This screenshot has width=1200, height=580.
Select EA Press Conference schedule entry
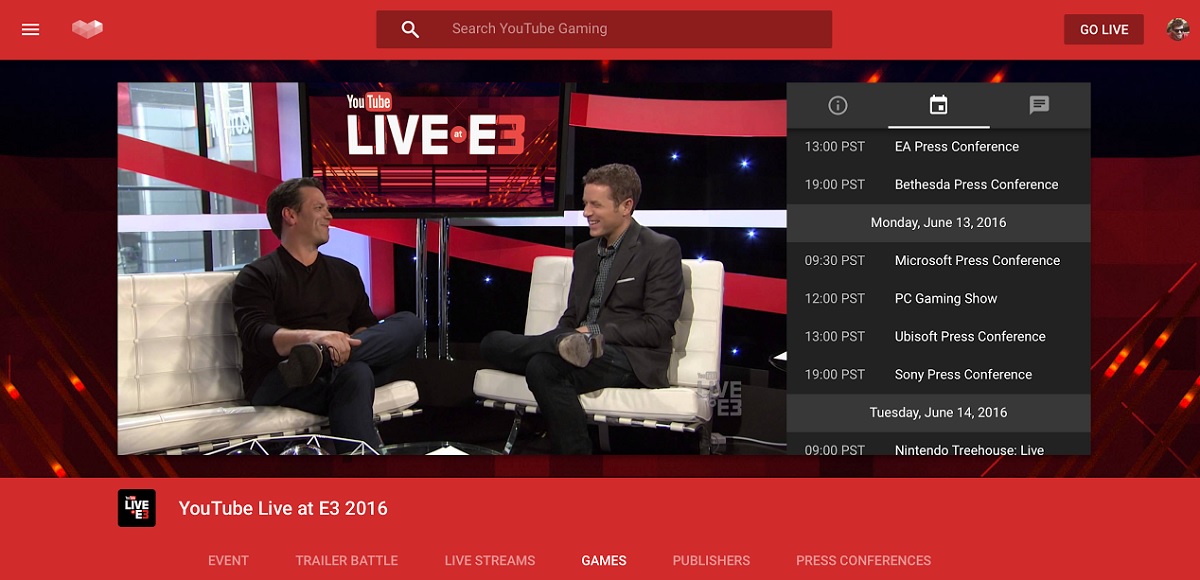click(x=938, y=146)
